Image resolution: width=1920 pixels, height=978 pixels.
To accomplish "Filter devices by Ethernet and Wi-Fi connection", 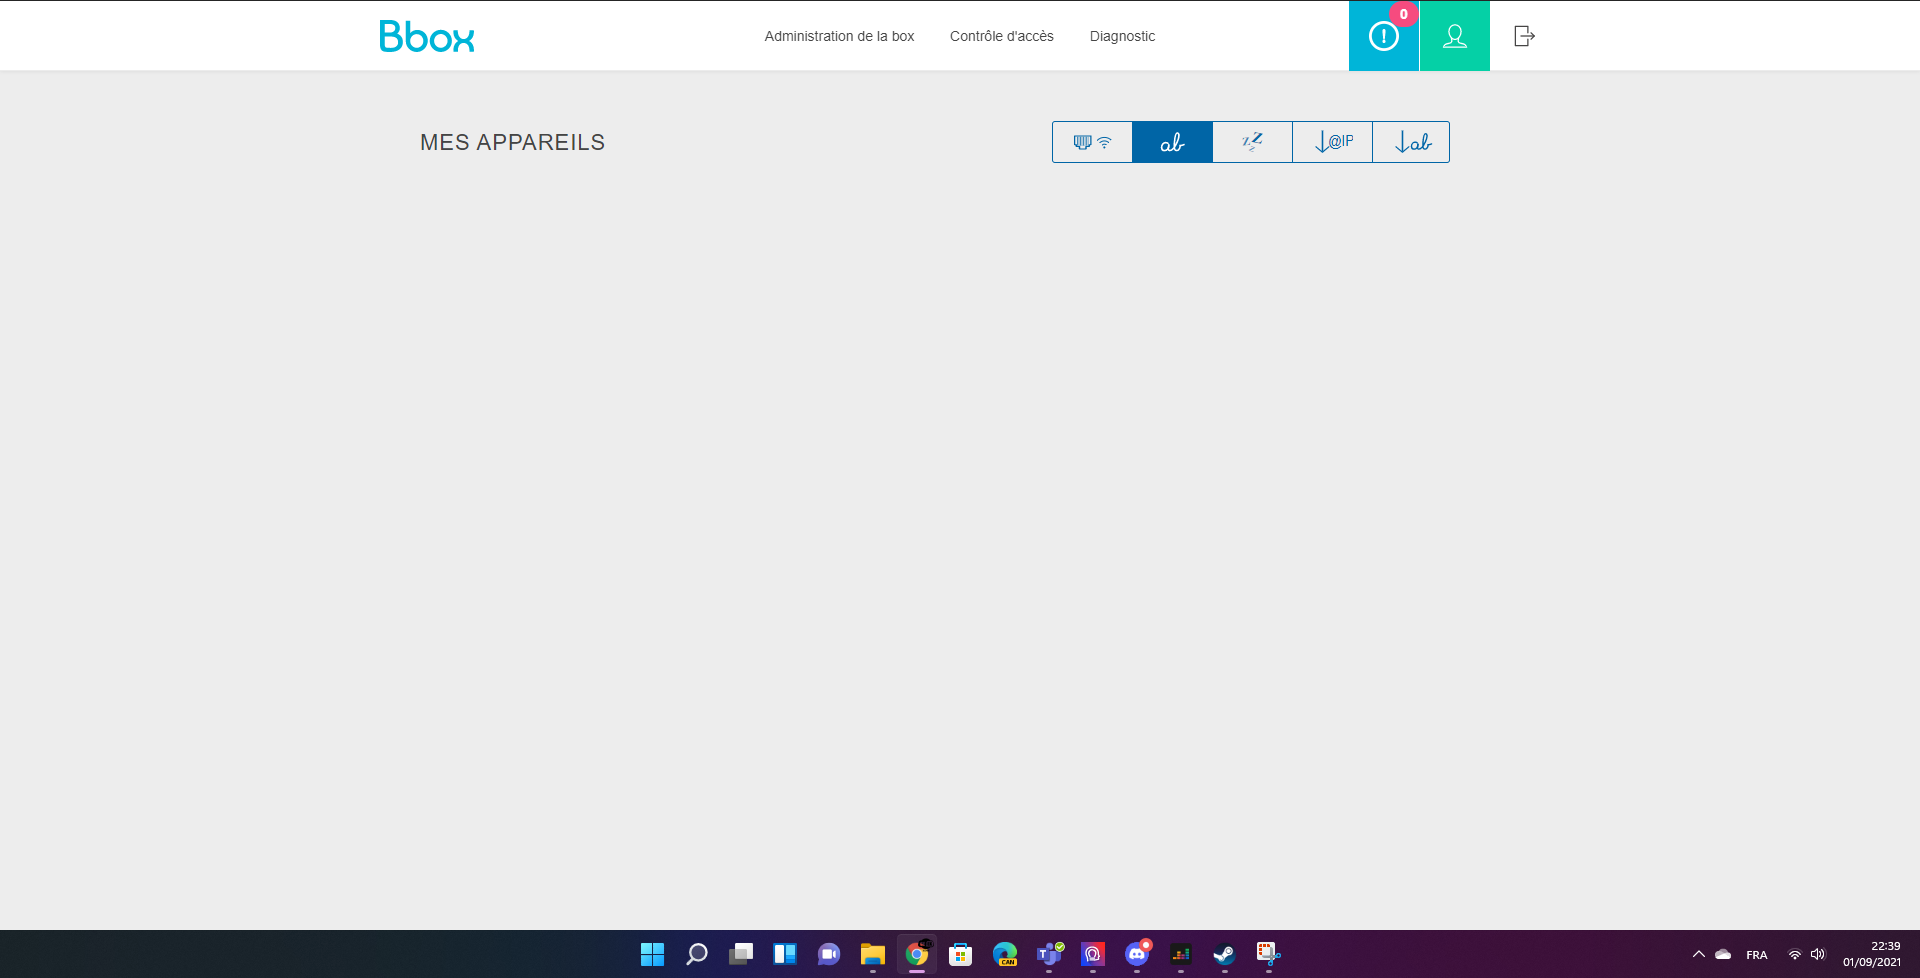I will [1092, 142].
